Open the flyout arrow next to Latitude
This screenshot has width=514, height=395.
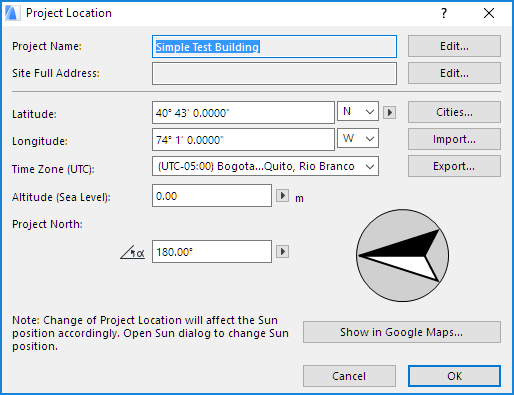389,113
